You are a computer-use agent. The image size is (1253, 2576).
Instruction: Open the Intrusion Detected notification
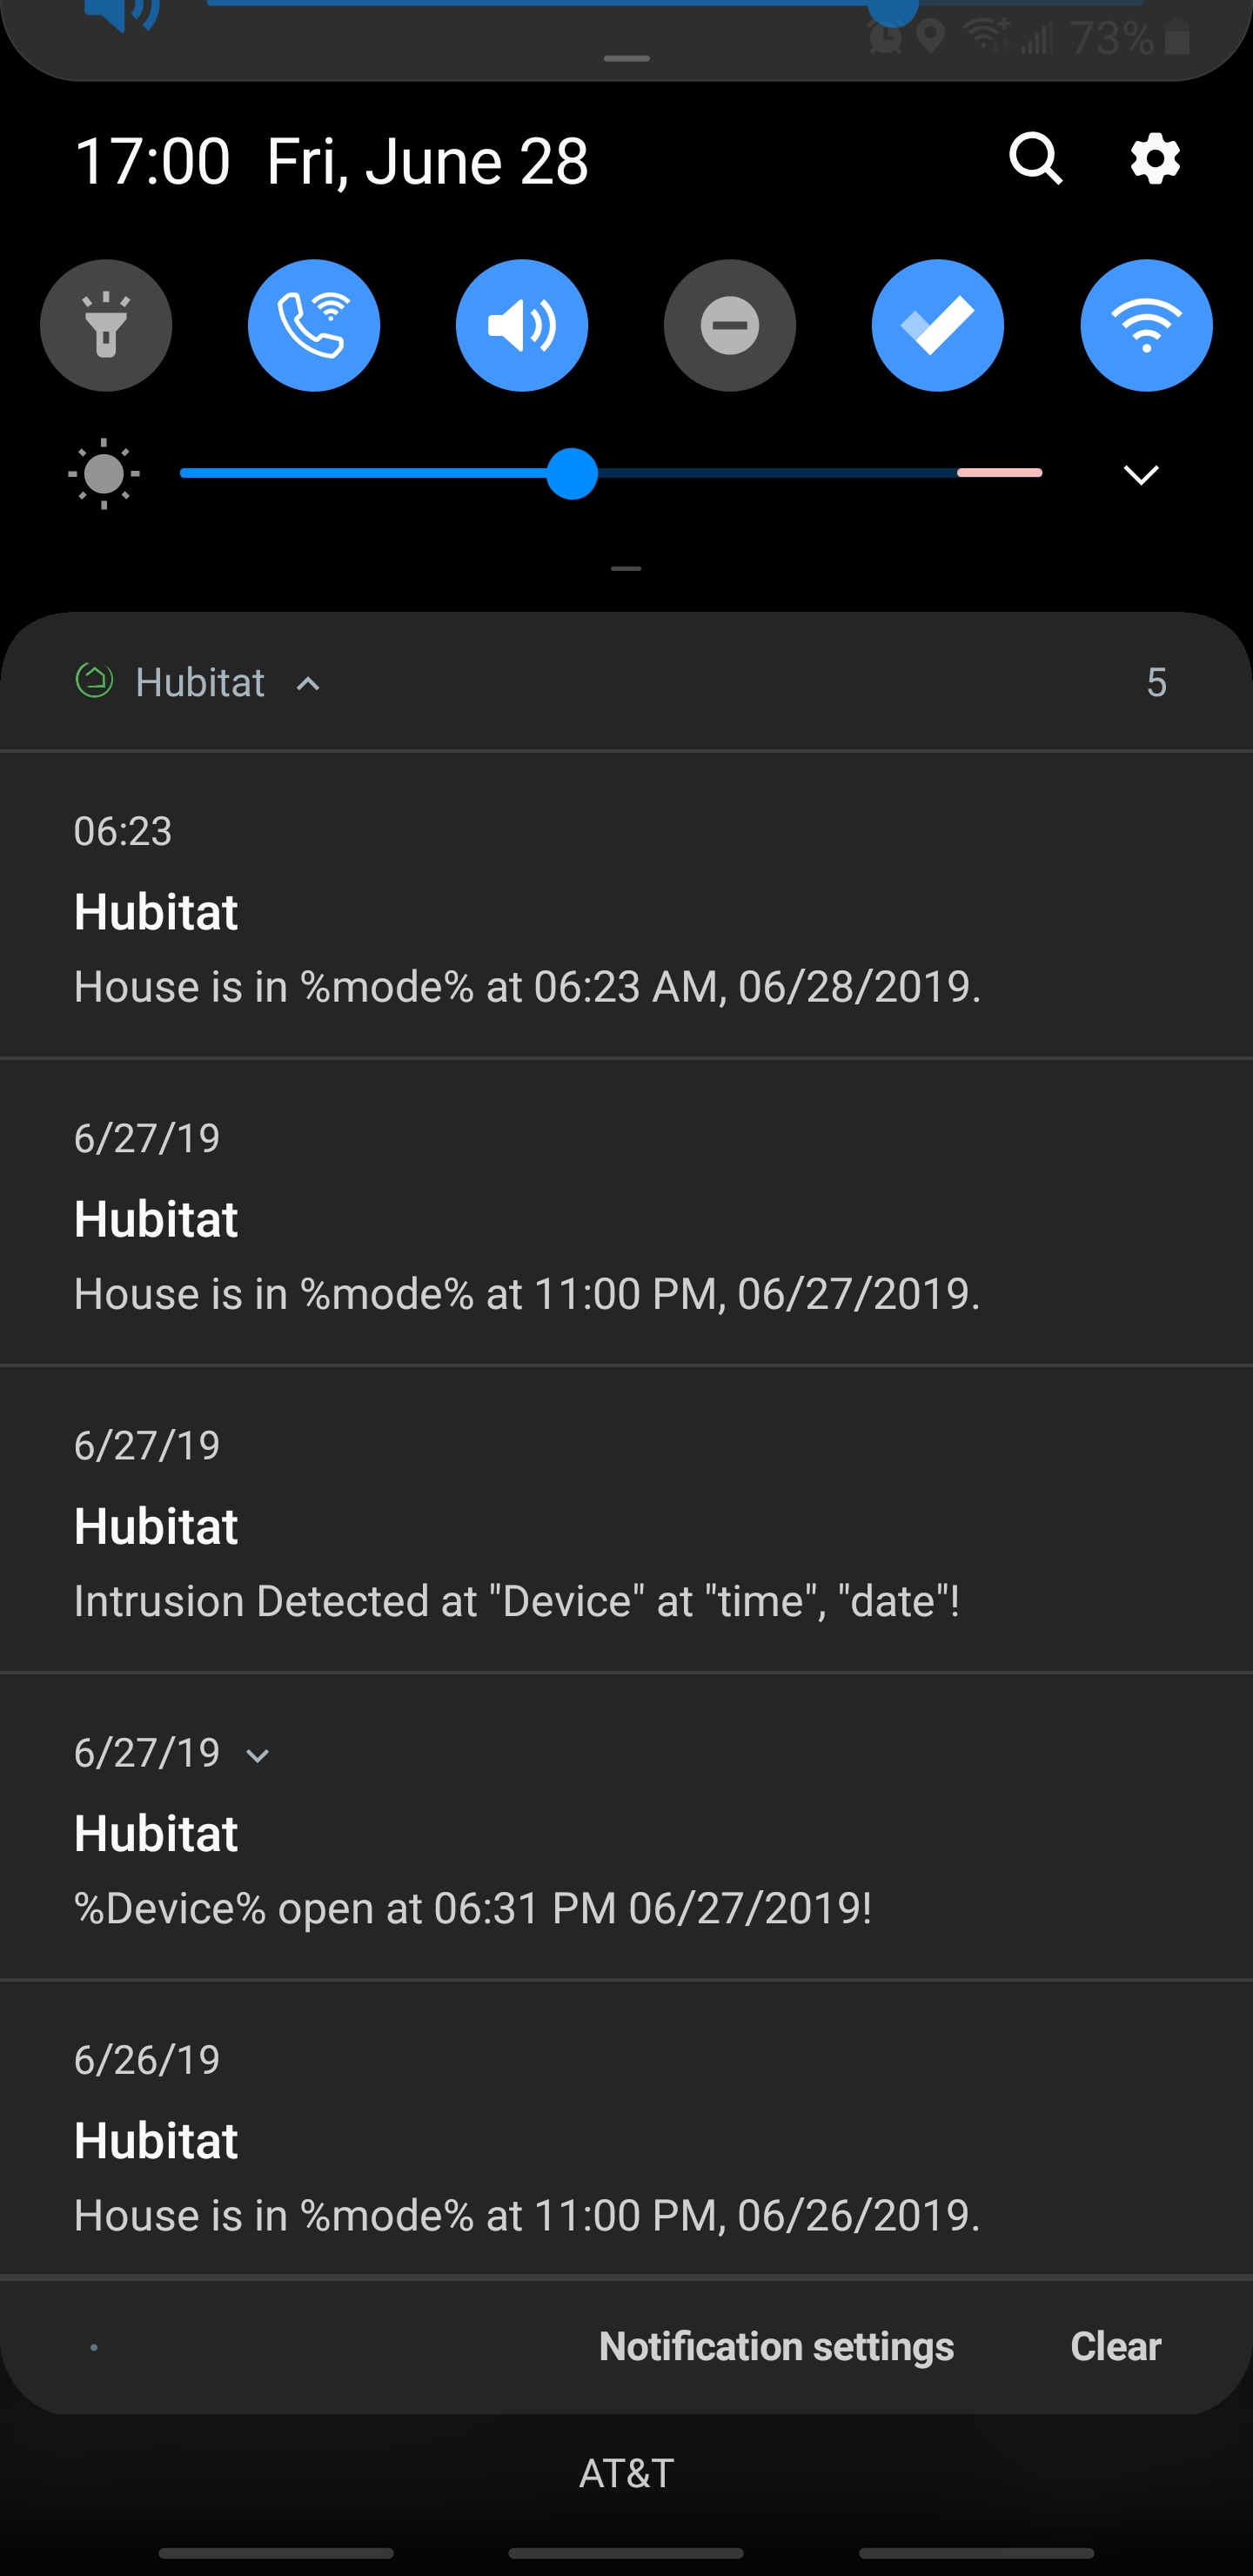tap(626, 1519)
